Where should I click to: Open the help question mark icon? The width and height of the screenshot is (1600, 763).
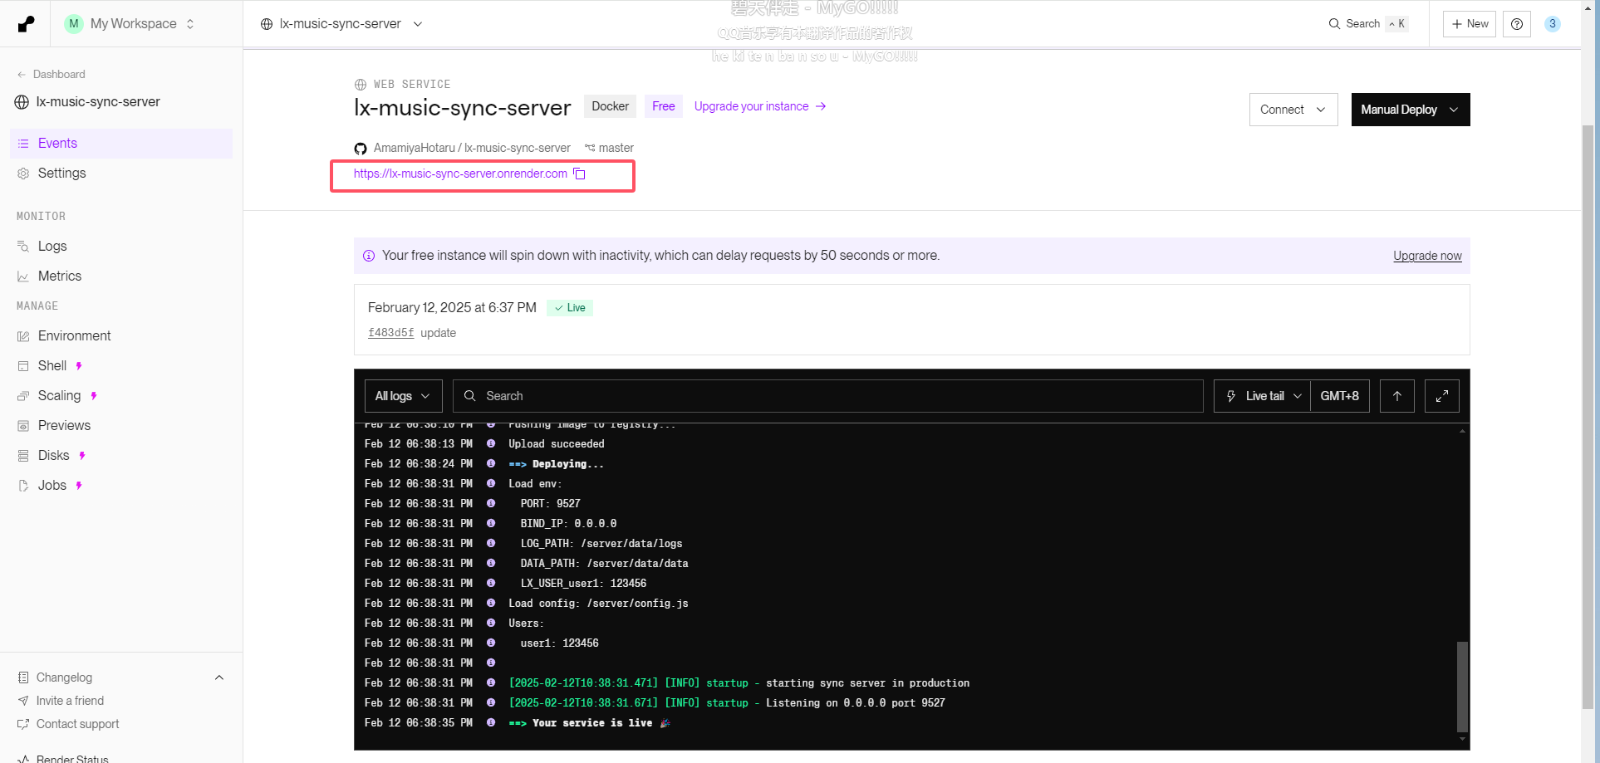[x=1517, y=24]
